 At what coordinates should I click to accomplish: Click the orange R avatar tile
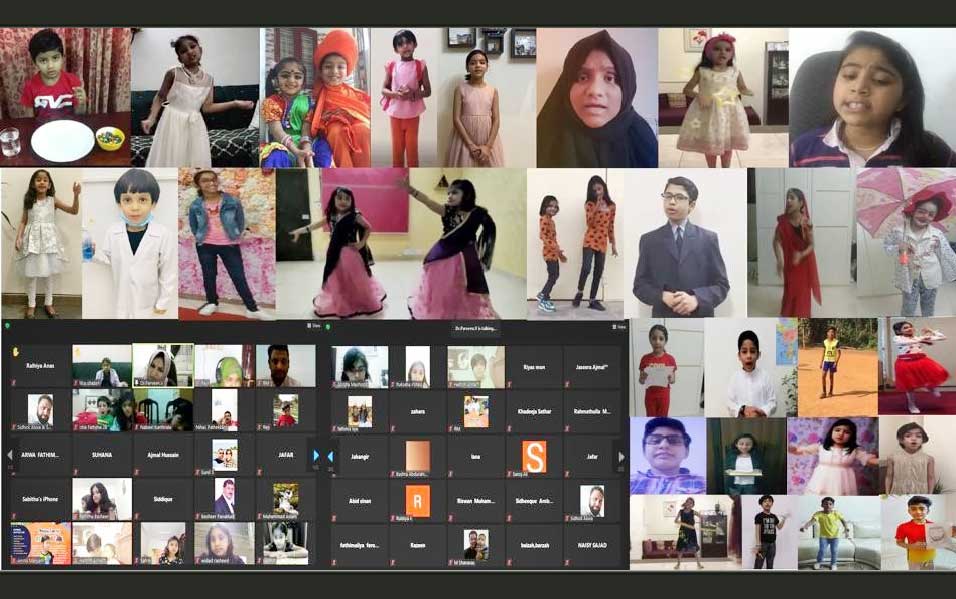pos(417,500)
